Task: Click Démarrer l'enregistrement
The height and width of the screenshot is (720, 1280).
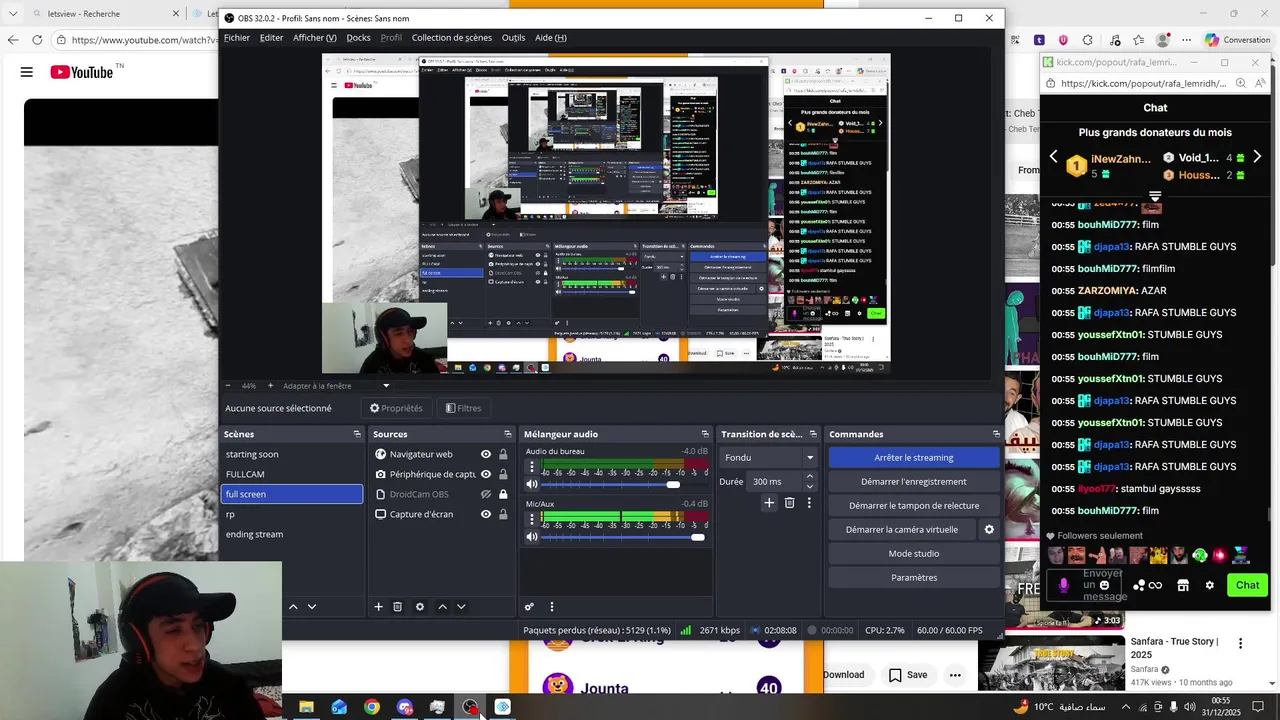Action: [914, 482]
